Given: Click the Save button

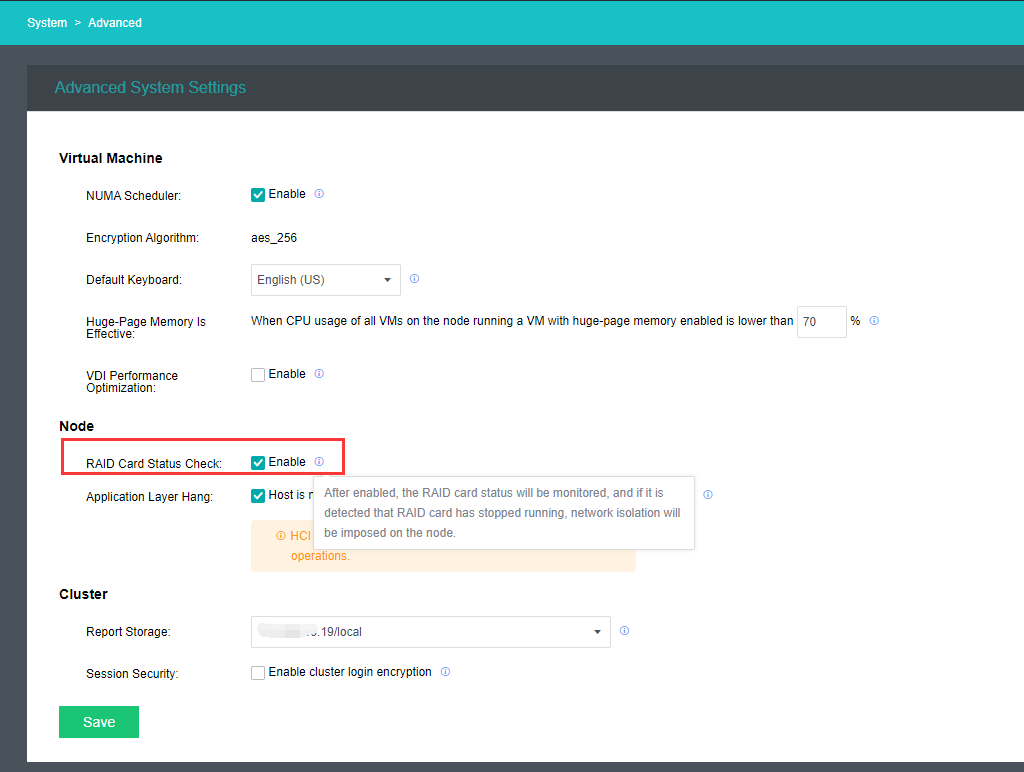Looking at the screenshot, I should [98, 721].
